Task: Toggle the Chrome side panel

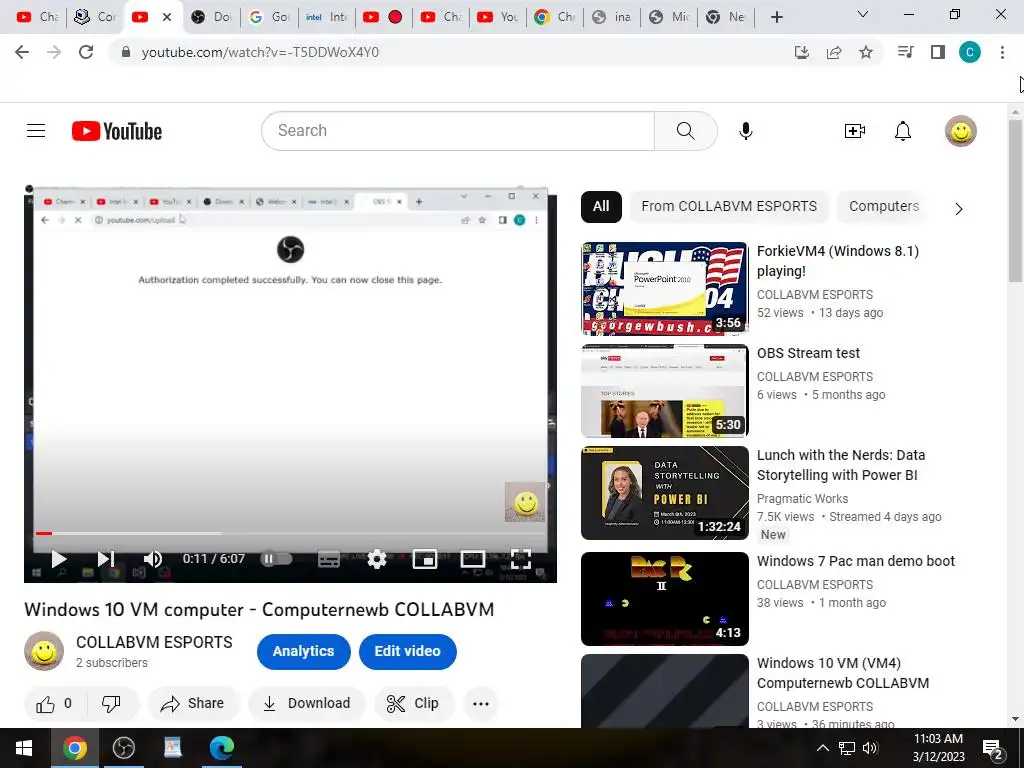Action: coord(938,52)
